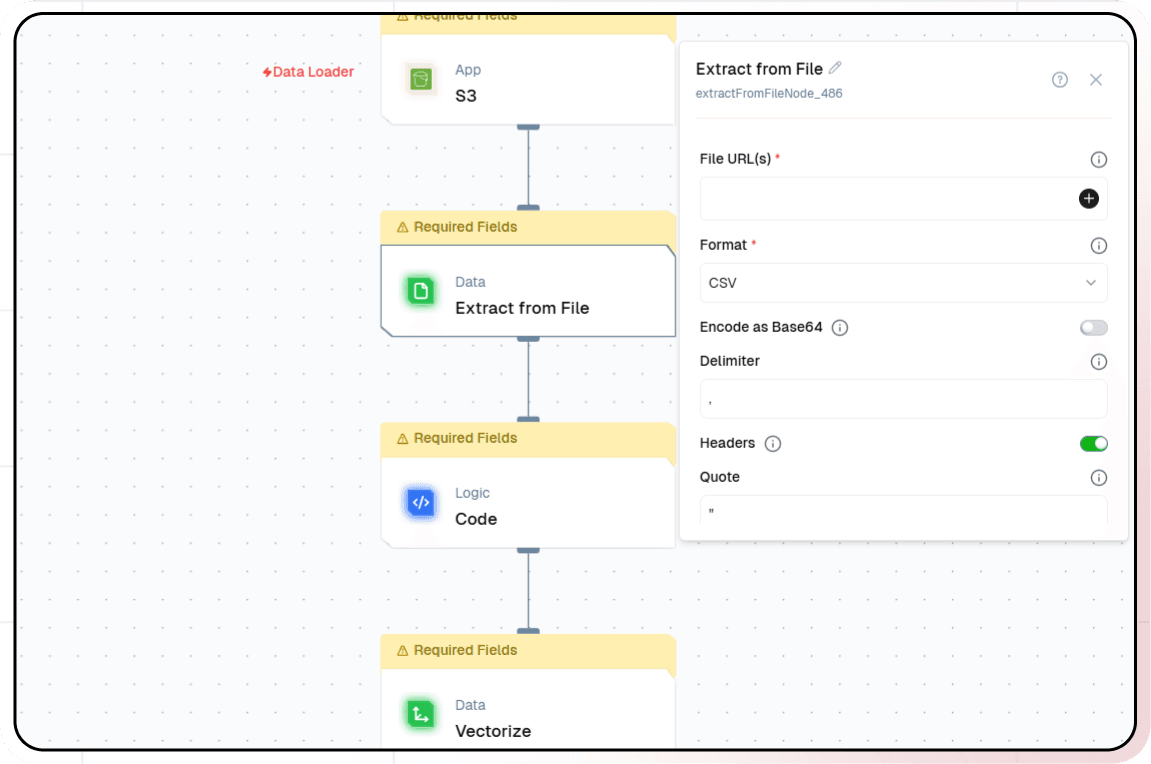
Task: Click the green Vectorize node icon
Action: 420,714
